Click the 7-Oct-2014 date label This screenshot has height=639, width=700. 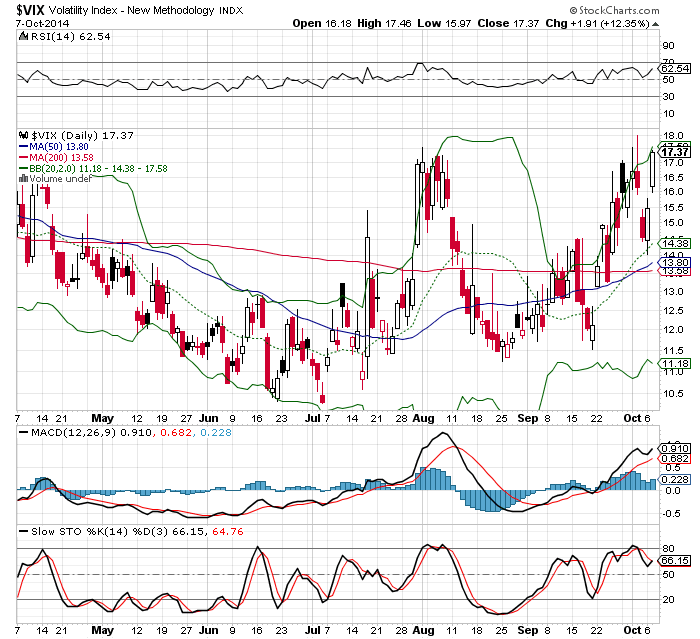[42, 23]
